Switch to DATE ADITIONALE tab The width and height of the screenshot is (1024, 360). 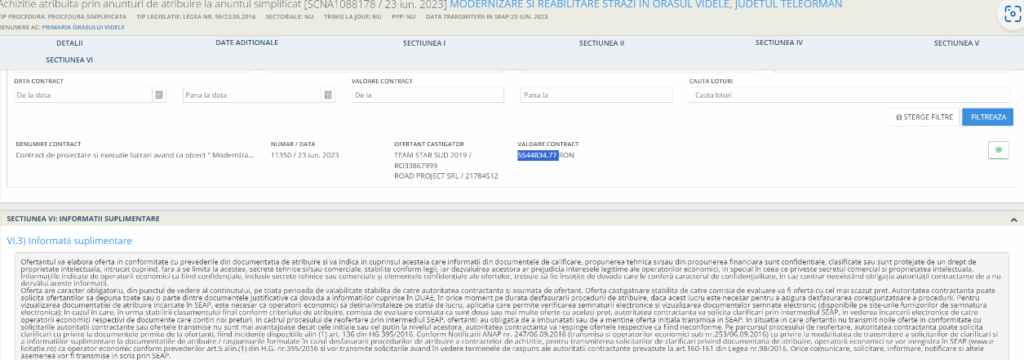(x=247, y=42)
